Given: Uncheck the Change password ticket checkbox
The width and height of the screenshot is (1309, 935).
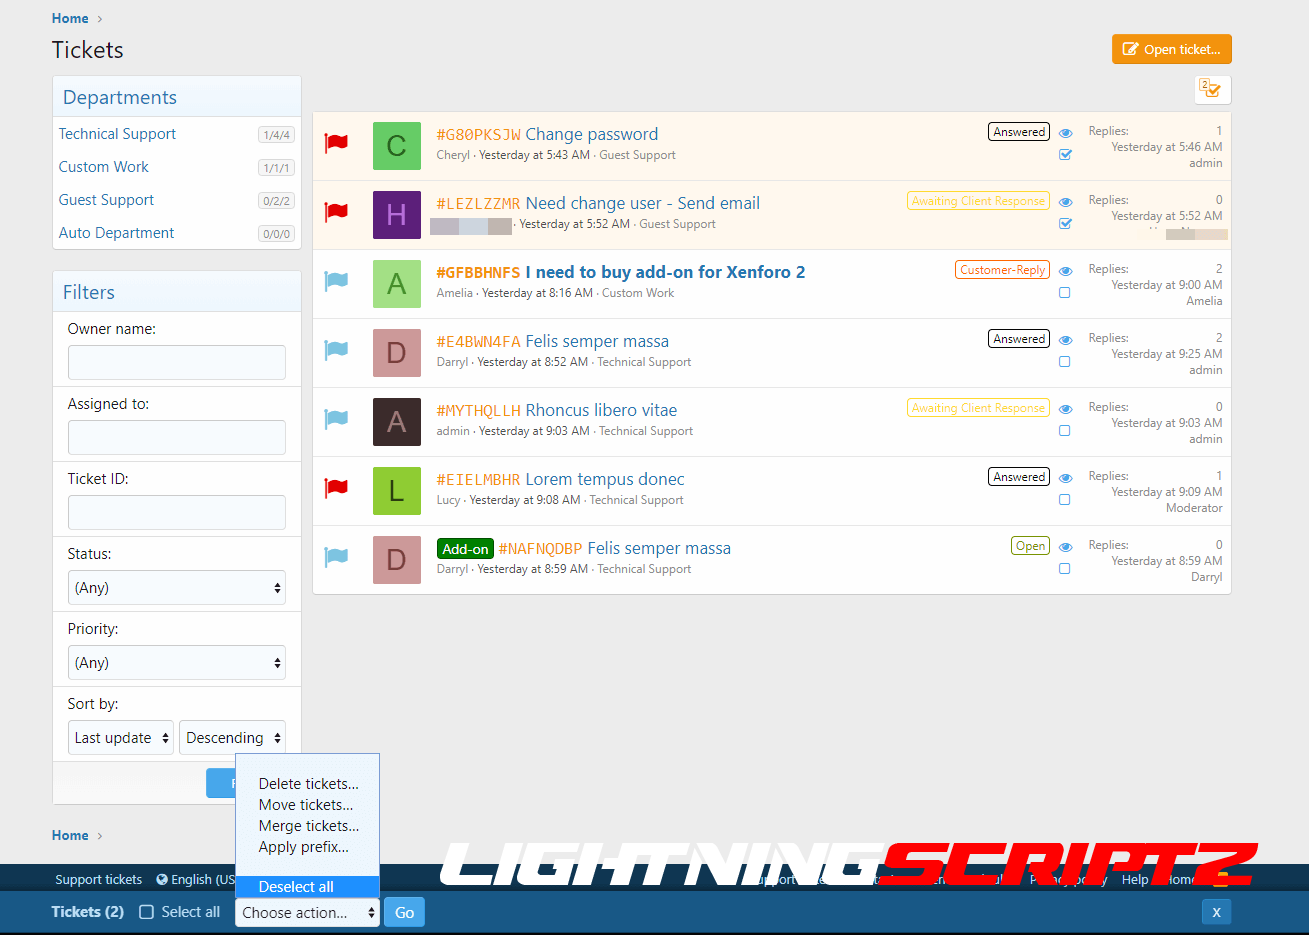Looking at the screenshot, I should tap(1065, 155).
